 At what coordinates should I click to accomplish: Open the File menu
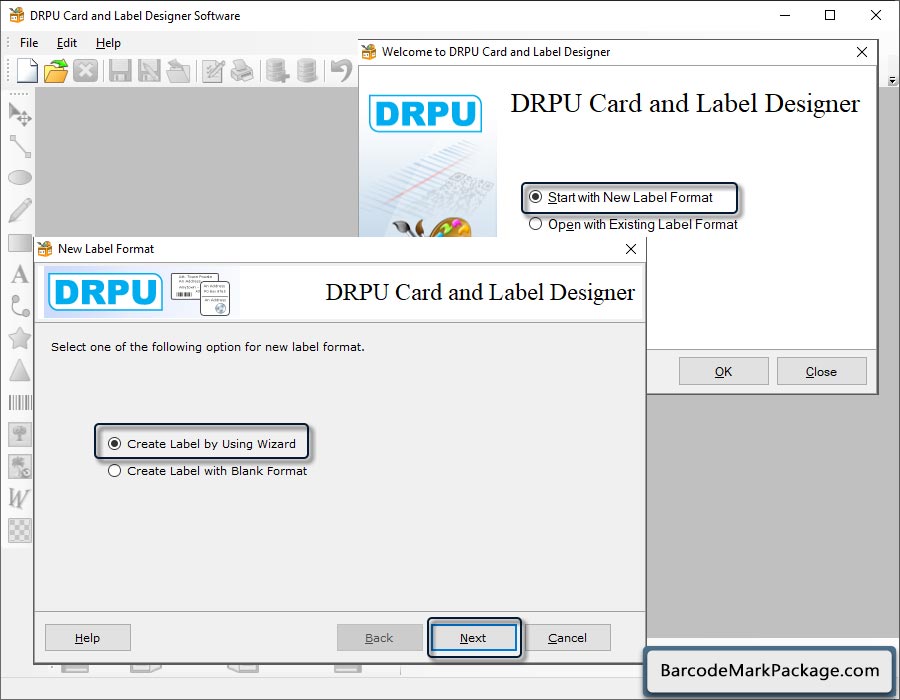[x=29, y=43]
